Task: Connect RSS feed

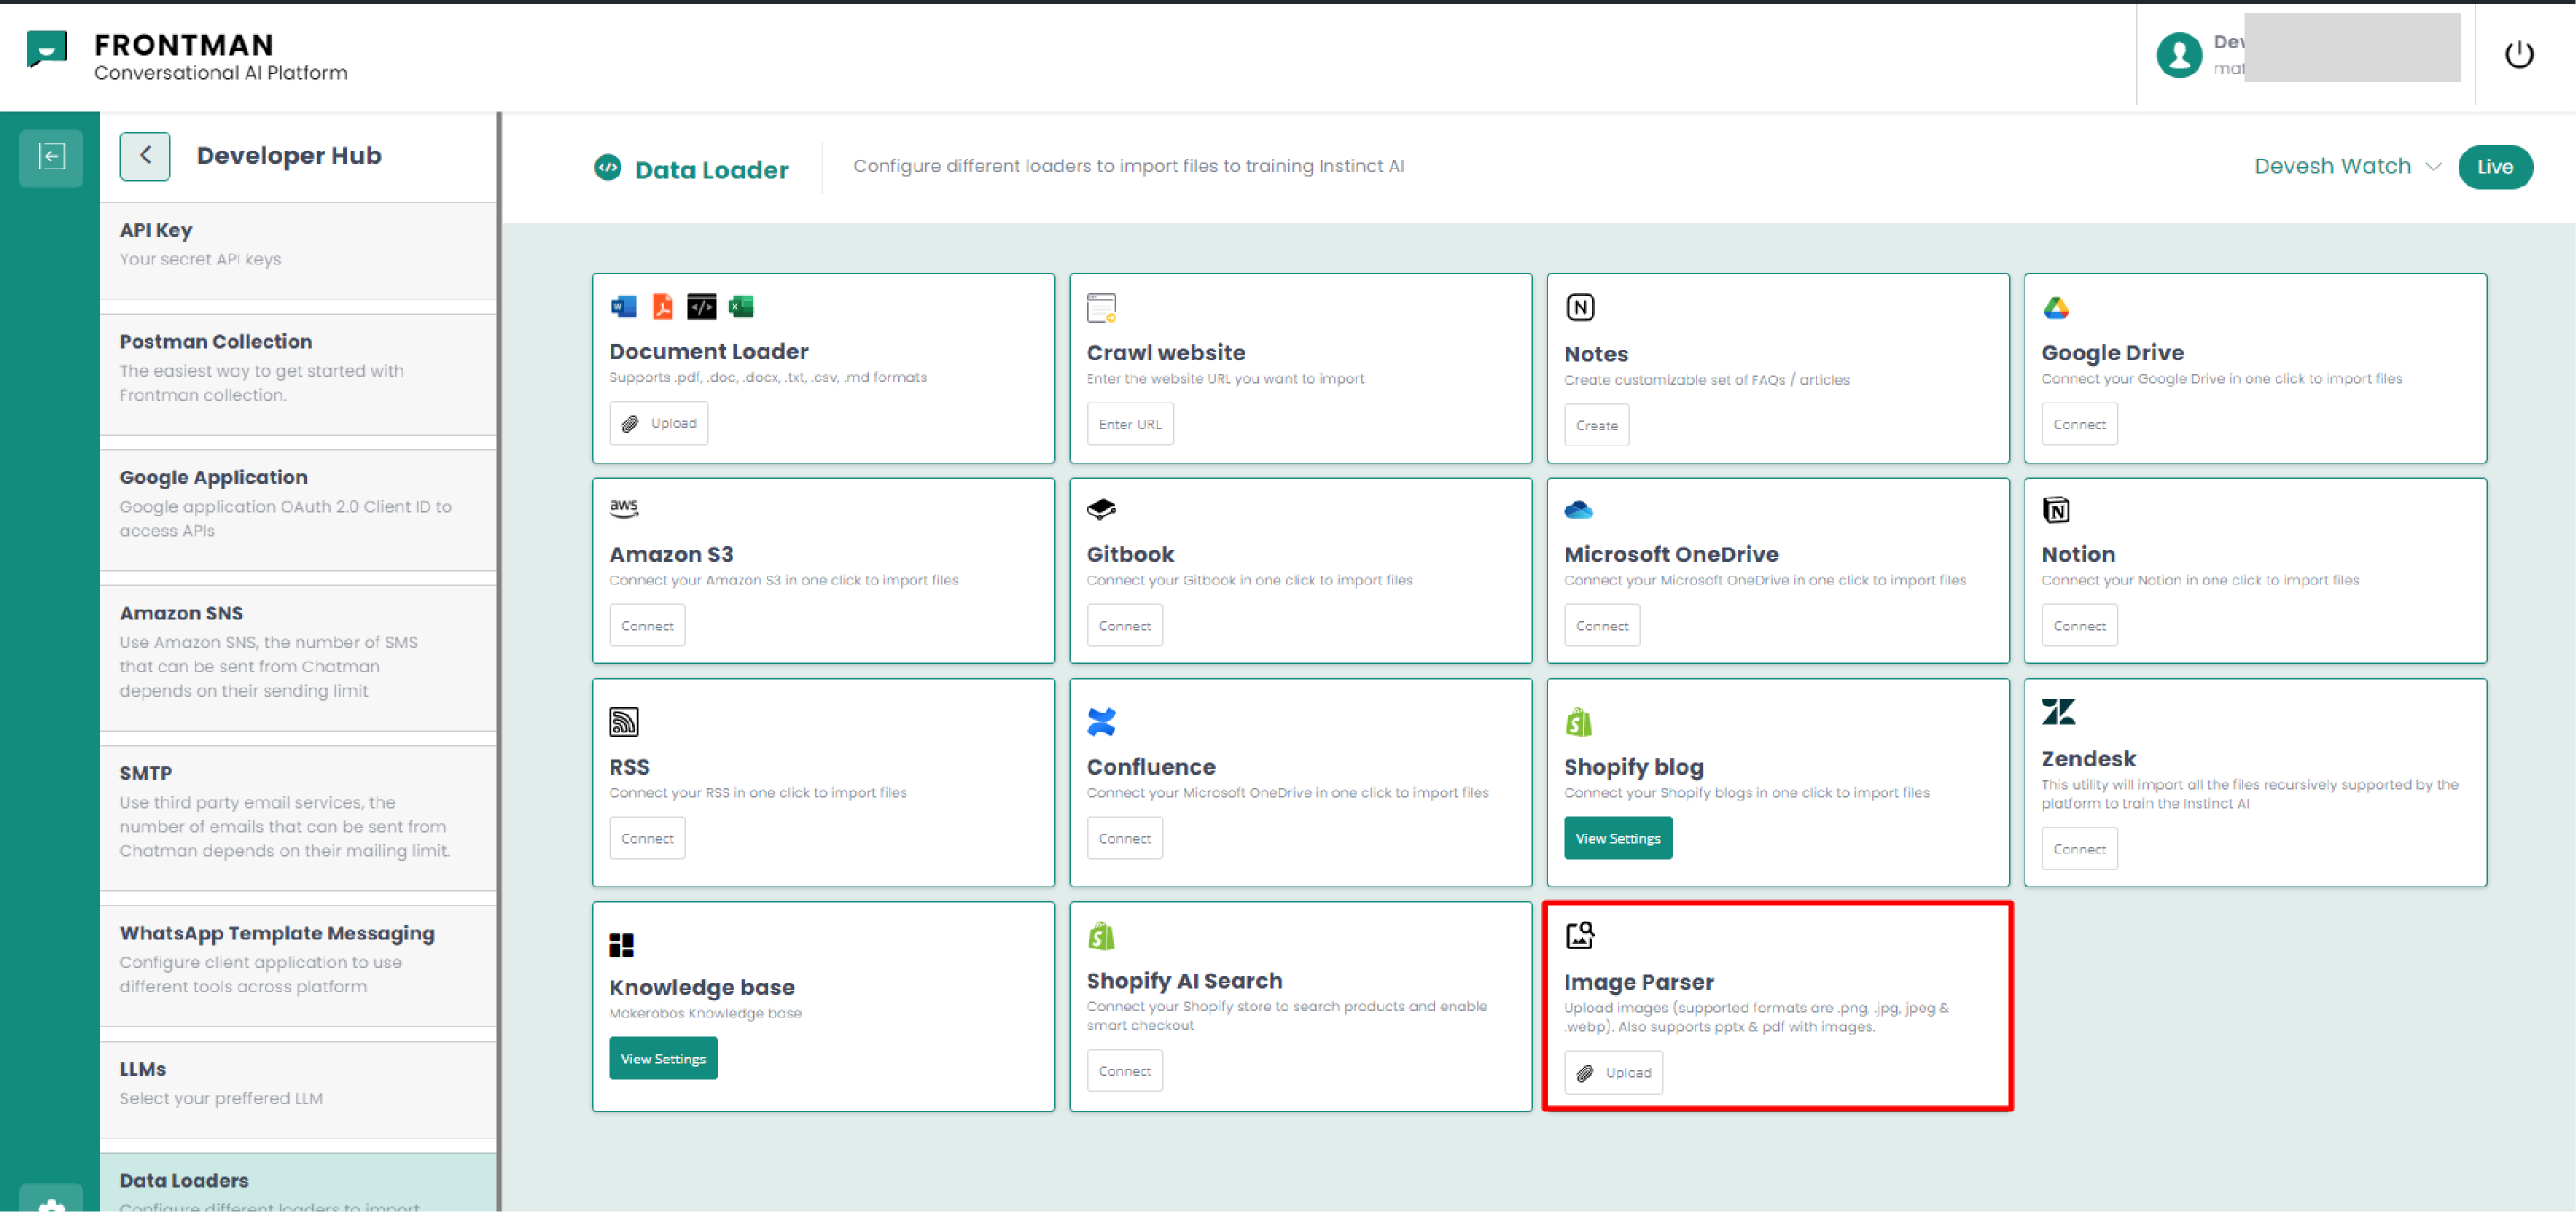Action: (x=647, y=838)
